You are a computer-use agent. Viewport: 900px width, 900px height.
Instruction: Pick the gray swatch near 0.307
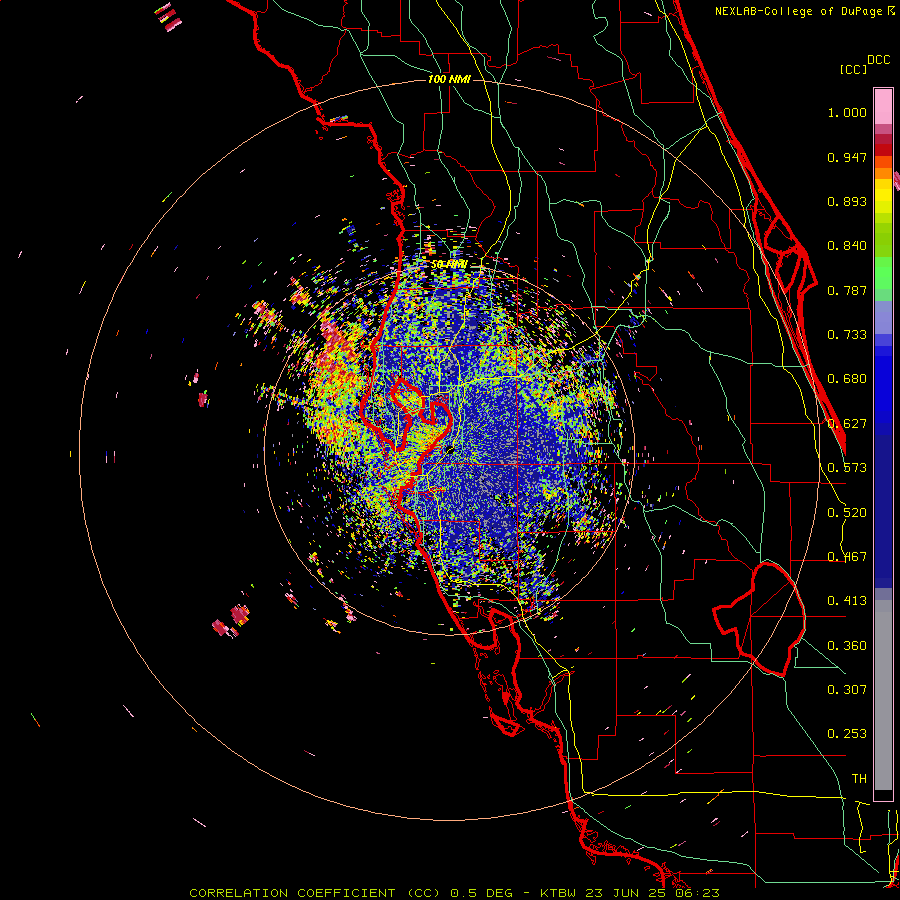pos(883,695)
